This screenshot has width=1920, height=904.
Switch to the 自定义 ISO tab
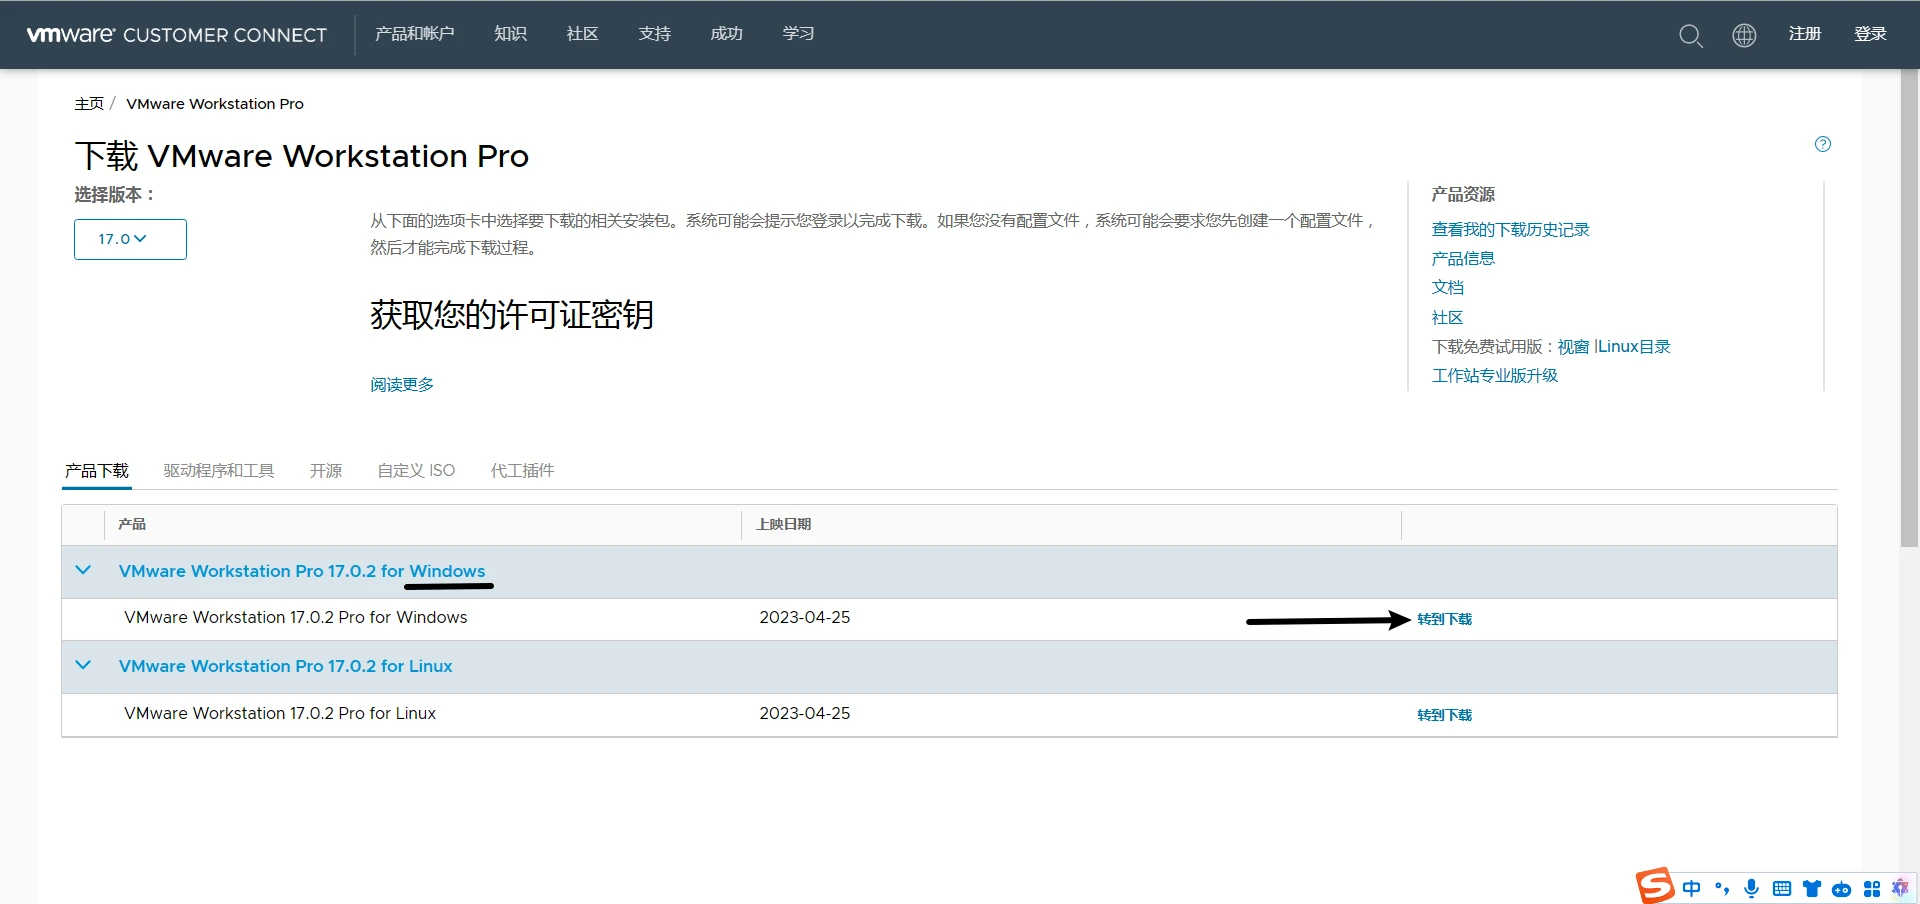tap(416, 471)
